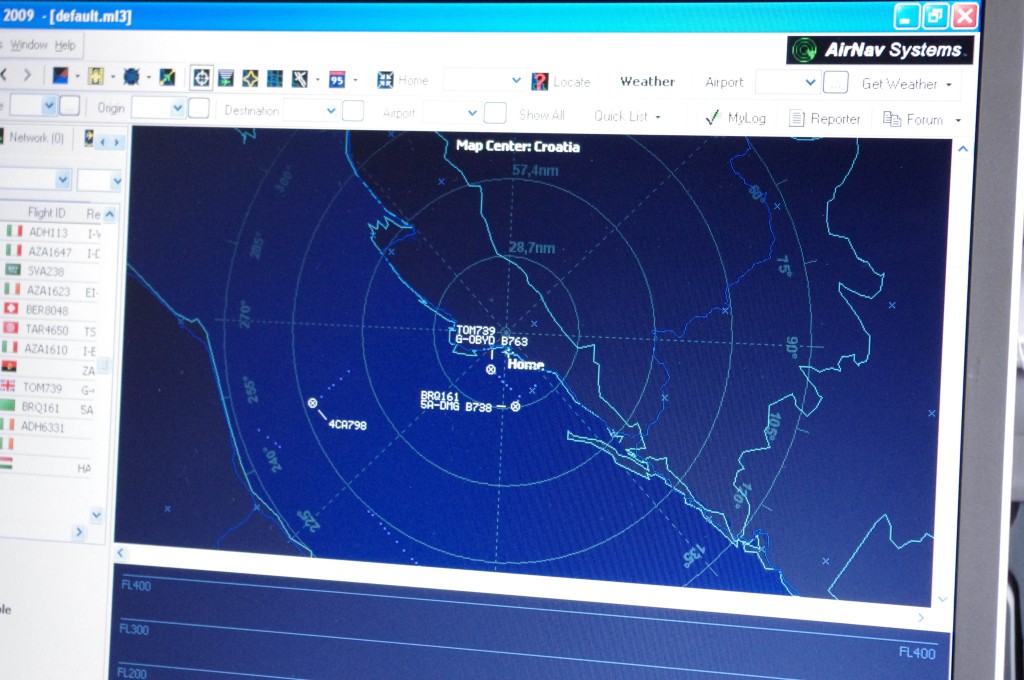Click the Forum button
Viewport: 1024px width, 680px height.
pyautogui.click(x=913, y=119)
